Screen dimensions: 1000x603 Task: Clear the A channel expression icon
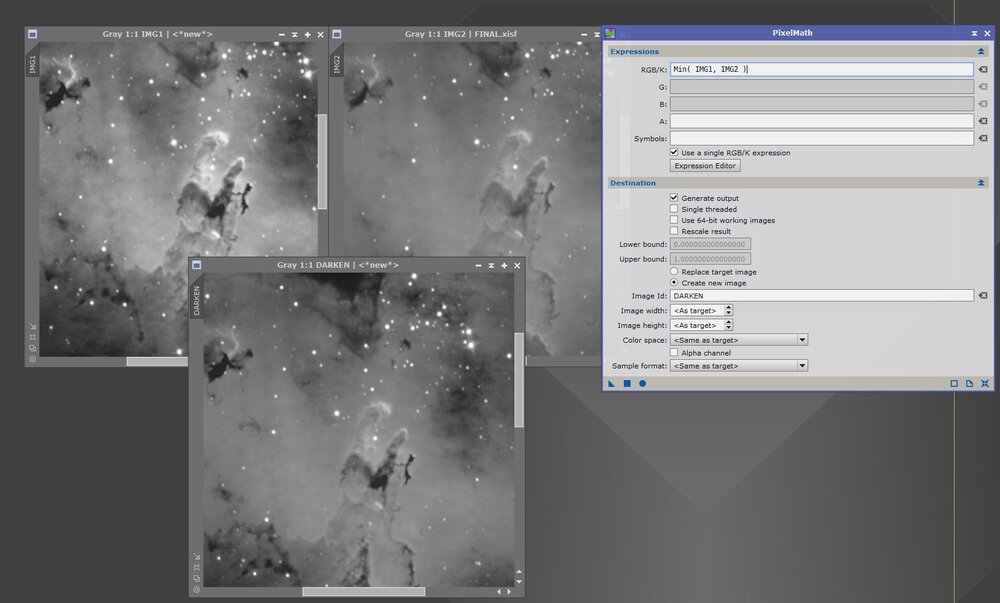tap(983, 122)
